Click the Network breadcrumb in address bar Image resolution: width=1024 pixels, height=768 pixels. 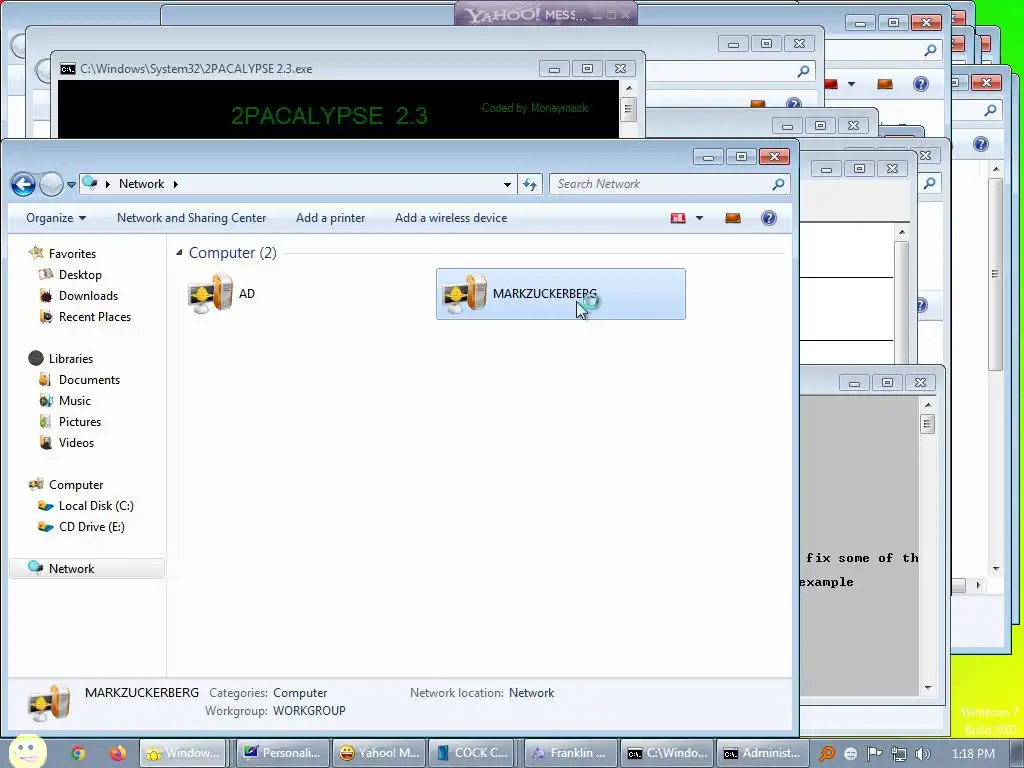pyautogui.click(x=141, y=184)
